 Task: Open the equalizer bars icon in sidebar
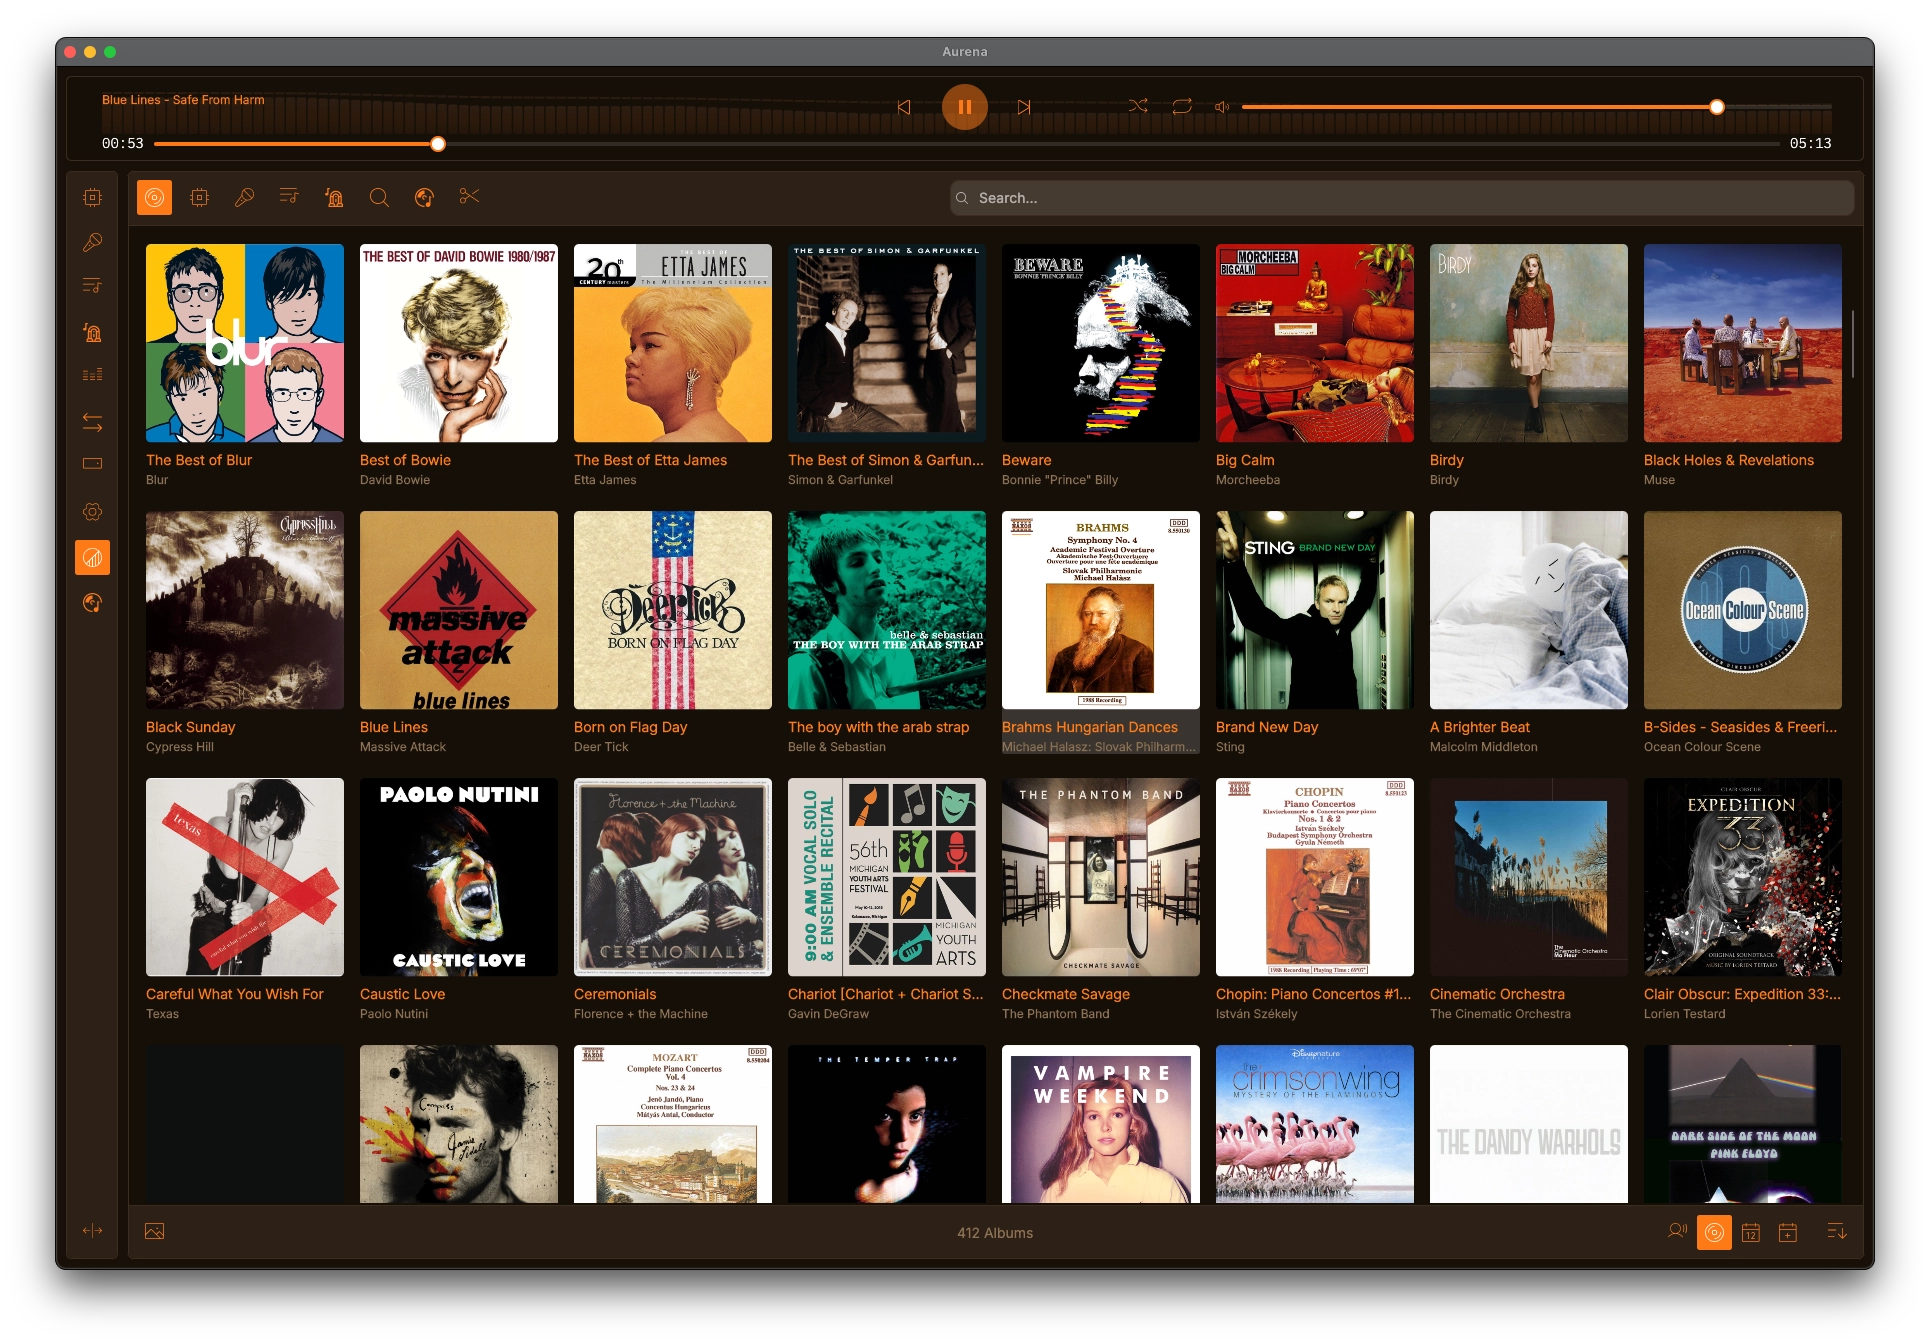92,375
